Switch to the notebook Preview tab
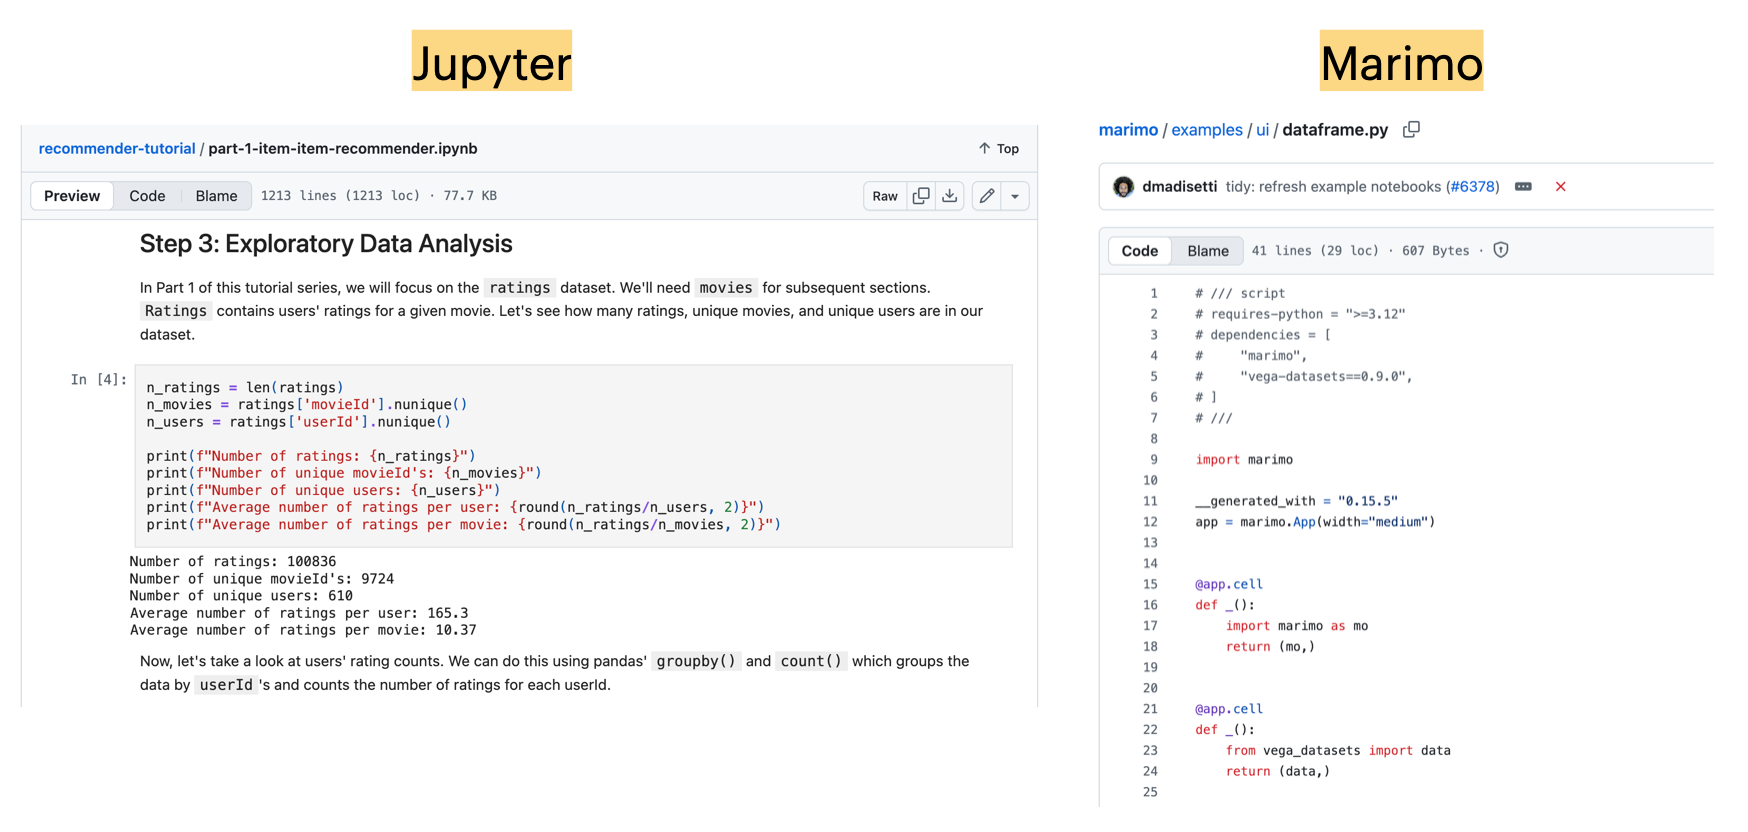1748x832 pixels. 72,196
